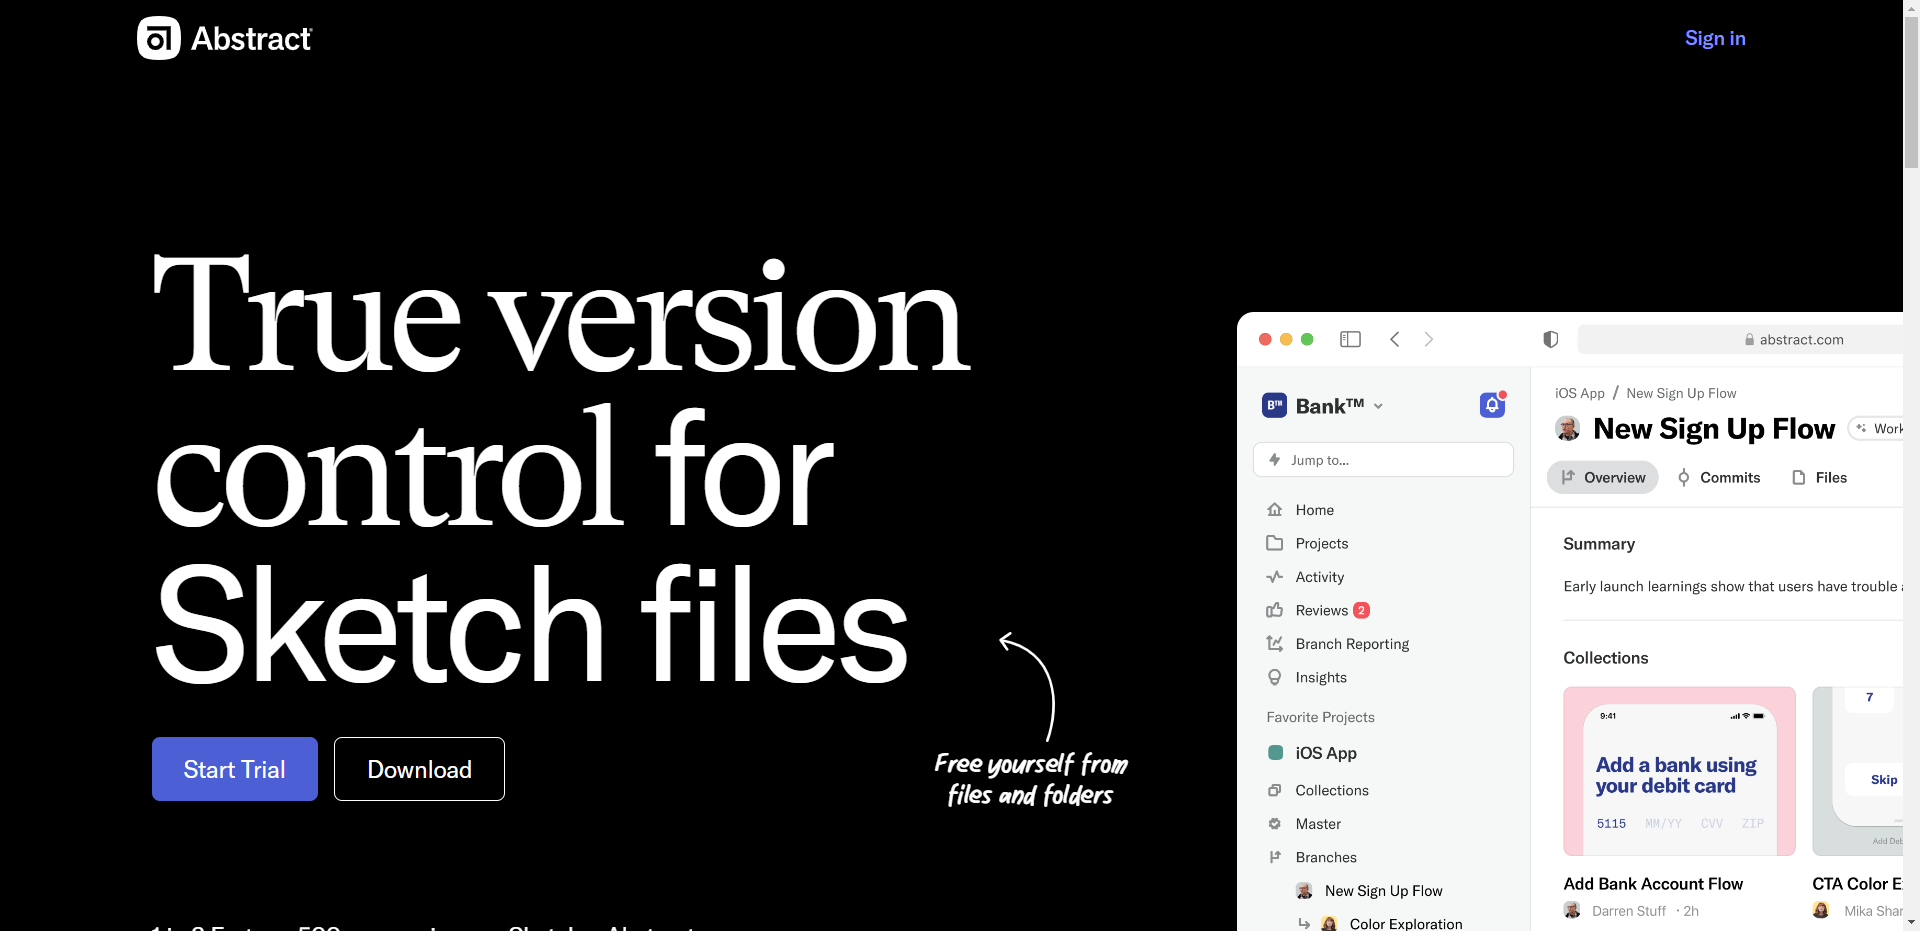This screenshot has height=931, width=1920.
Task: Click the Color Exploration branch avatar
Action: pos(1329,924)
